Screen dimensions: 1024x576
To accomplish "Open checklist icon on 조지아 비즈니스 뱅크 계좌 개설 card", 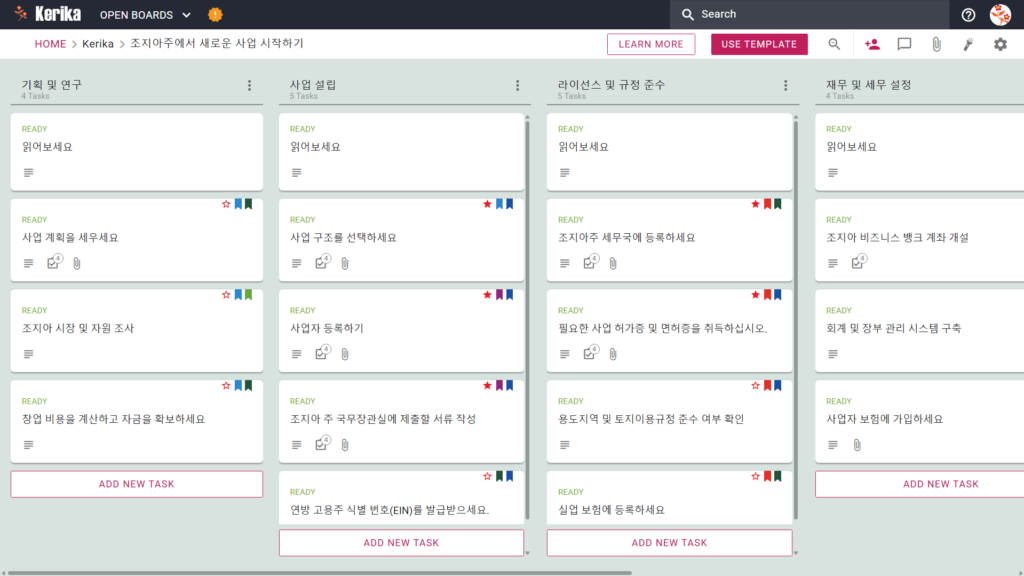I will click(858, 262).
